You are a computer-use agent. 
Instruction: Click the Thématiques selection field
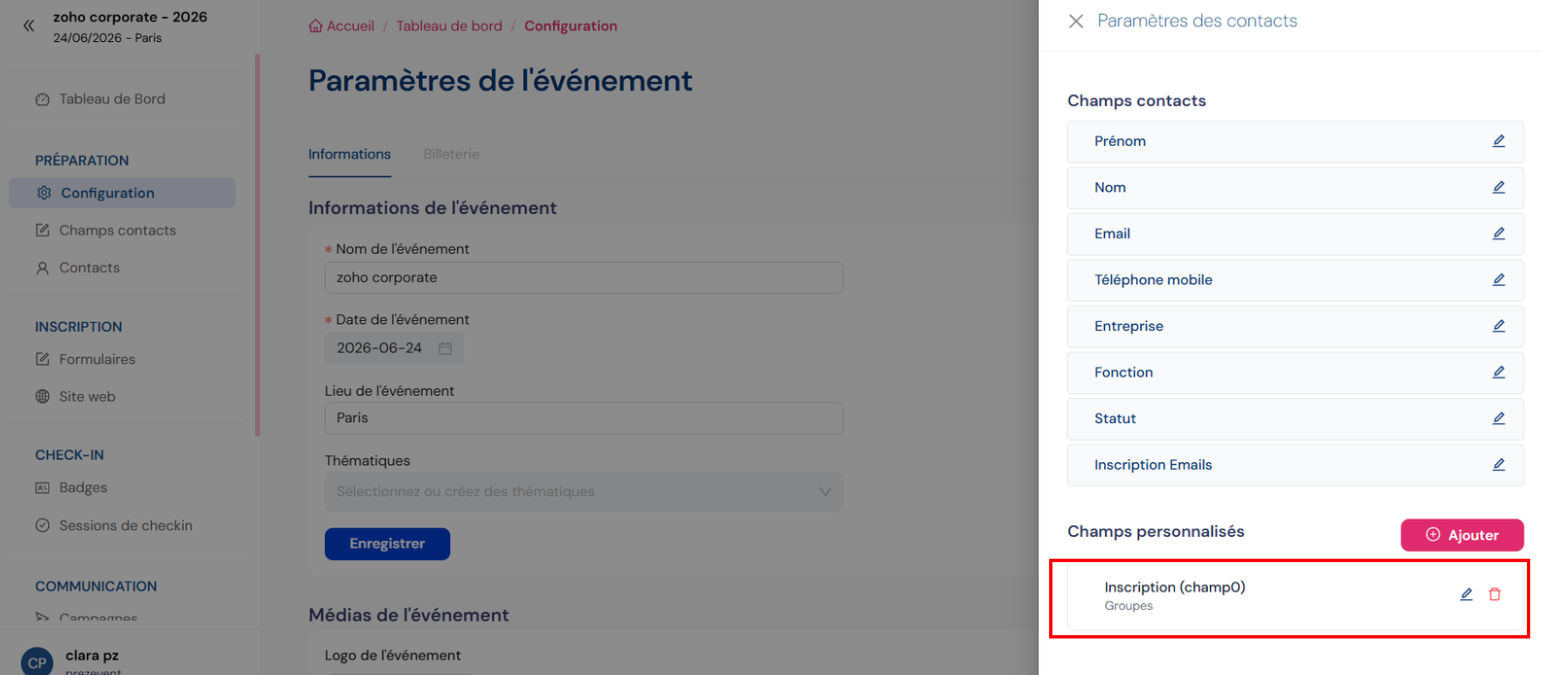584,492
